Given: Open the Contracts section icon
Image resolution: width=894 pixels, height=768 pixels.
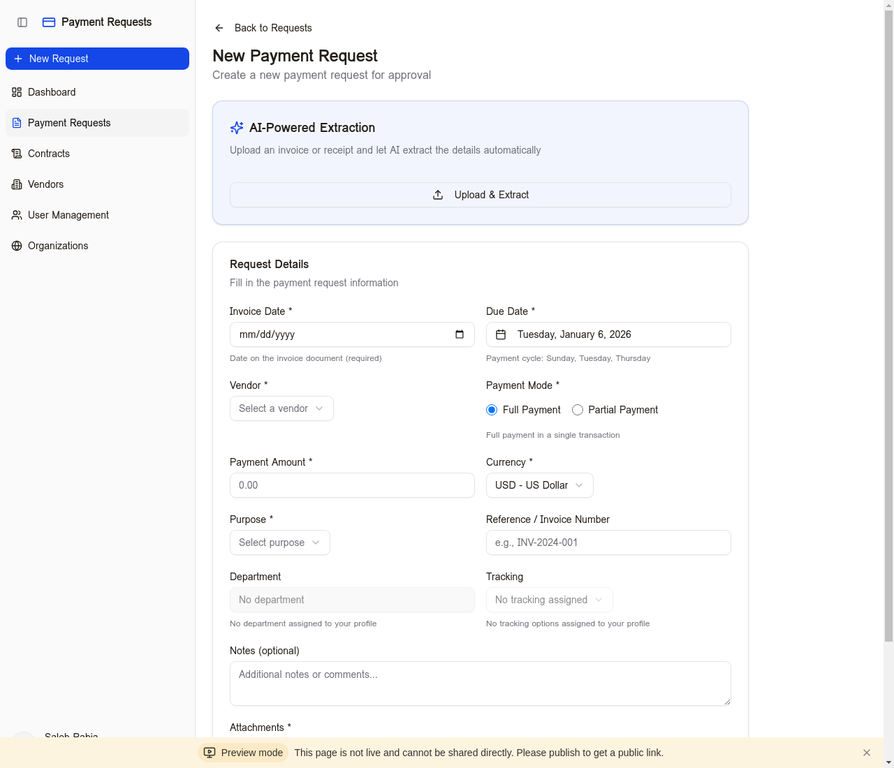Looking at the screenshot, I should [x=17, y=153].
